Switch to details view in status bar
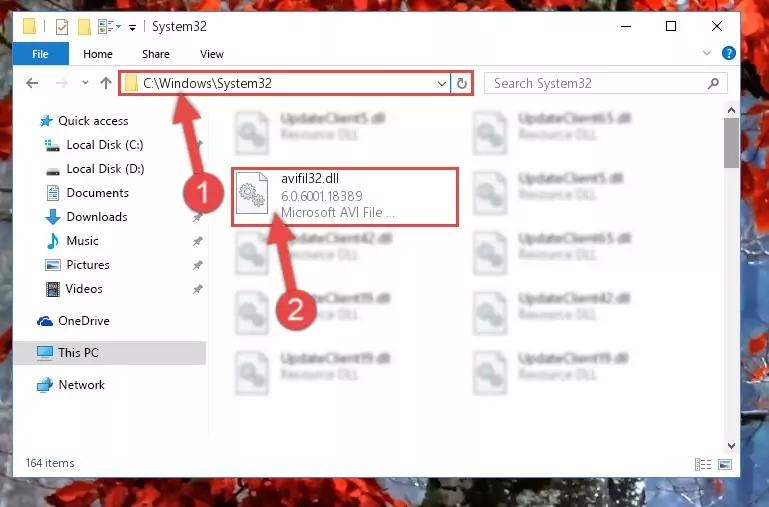Screen dimensions: 769x507 (703, 464)
